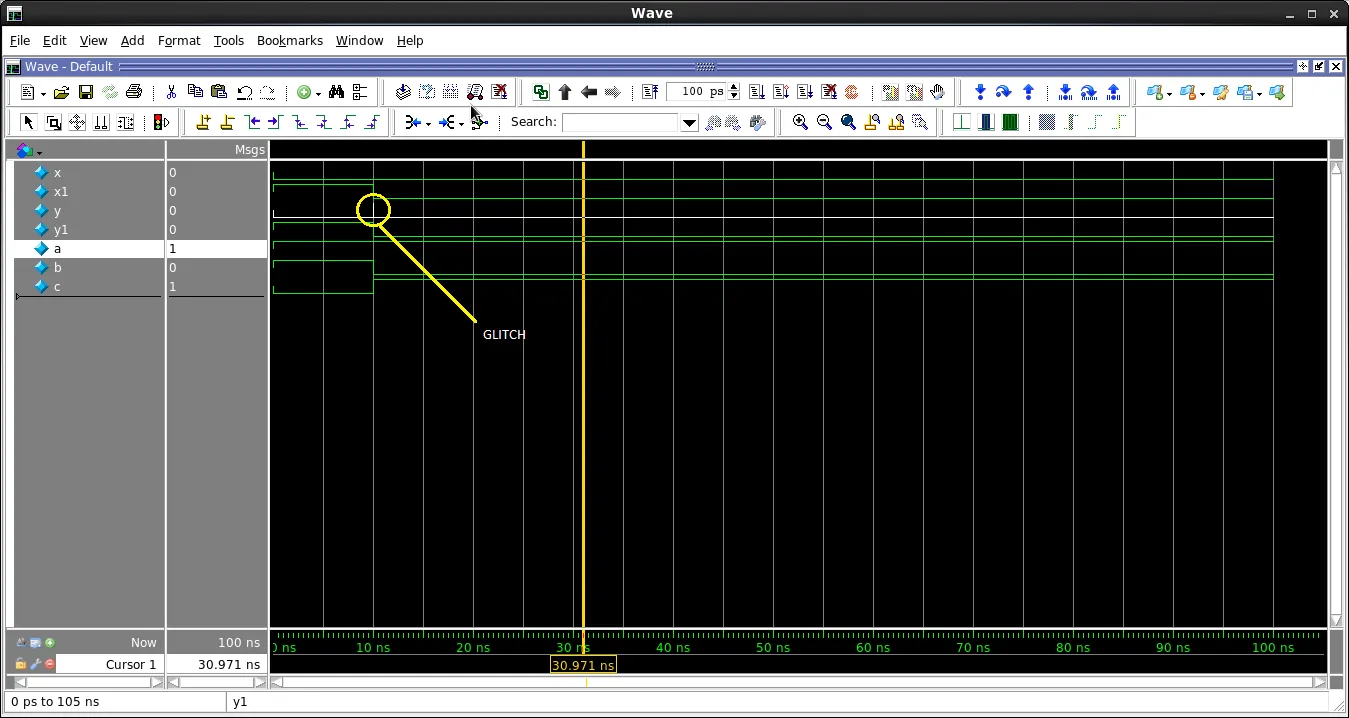Viewport: 1349px width, 718px height.
Task: Click the Zoom In on Active Cursor icon
Action: point(872,122)
